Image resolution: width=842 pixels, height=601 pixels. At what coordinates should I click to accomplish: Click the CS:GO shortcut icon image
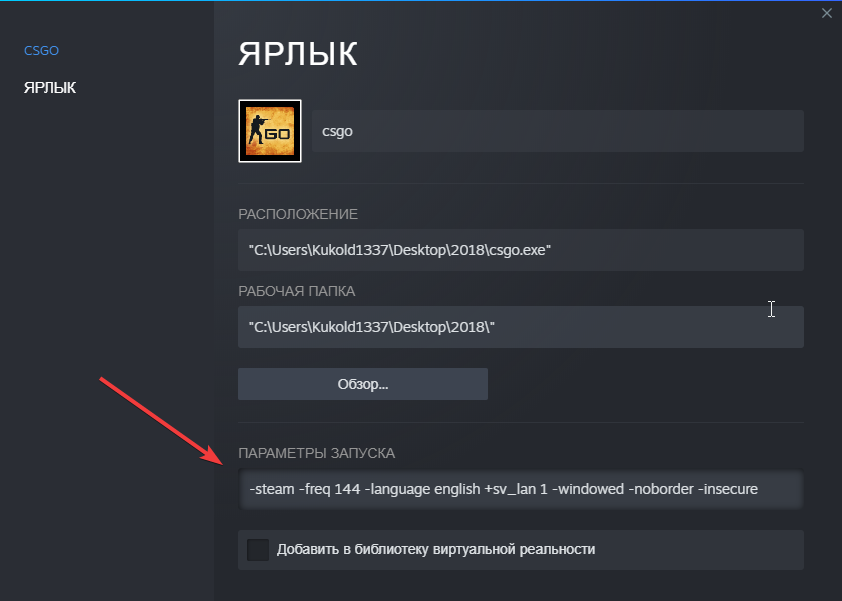click(x=270, y=131)
